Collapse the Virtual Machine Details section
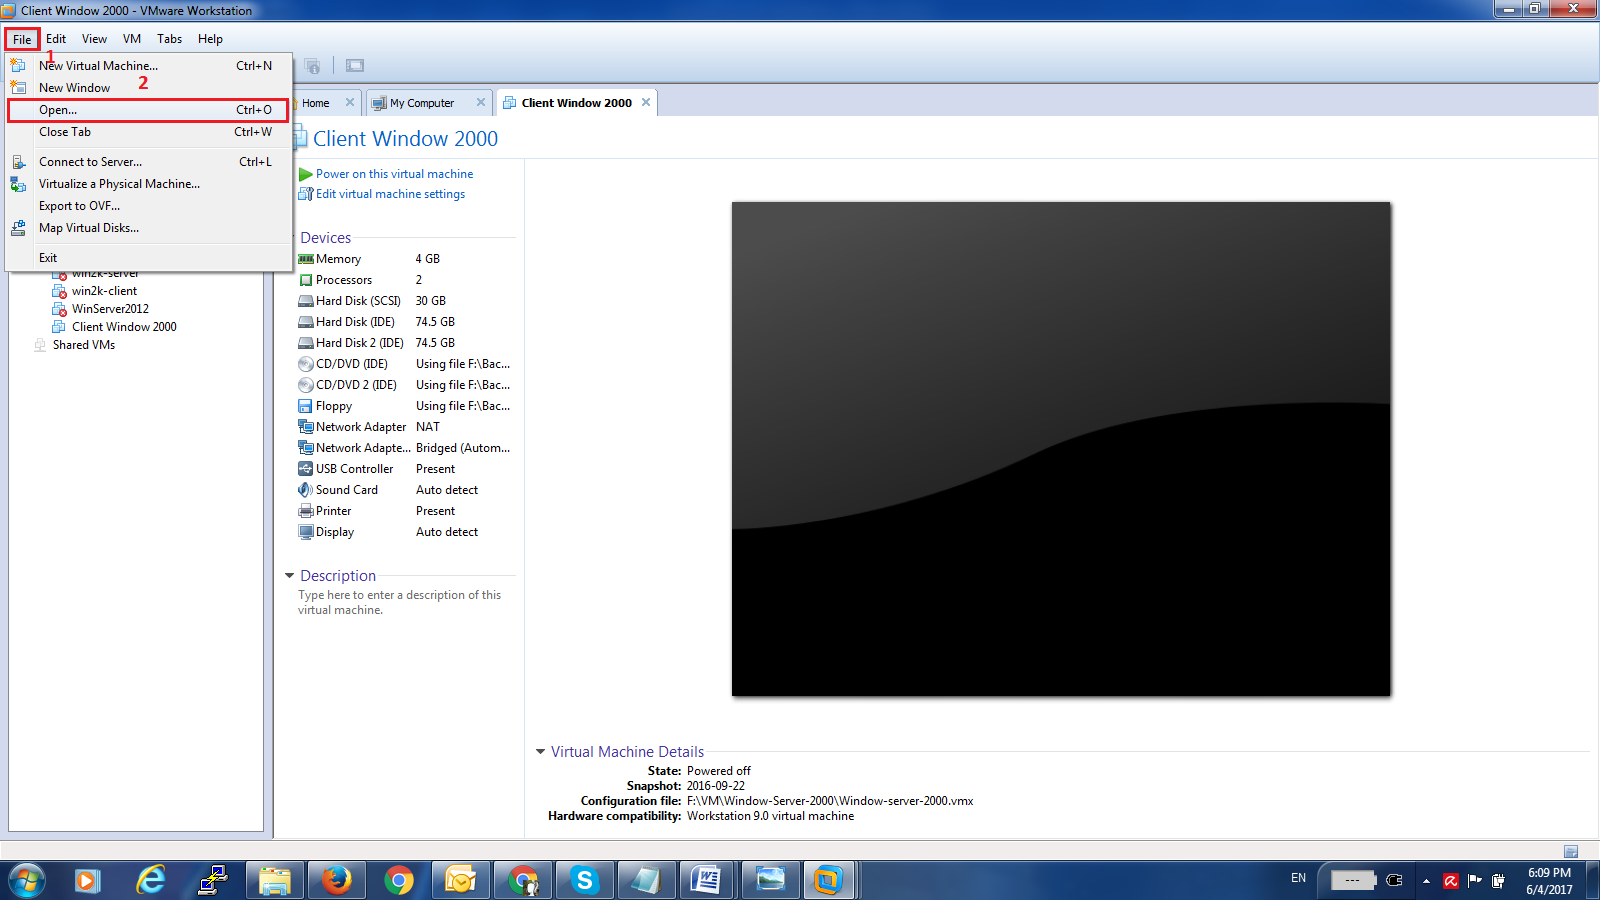 [540, 752]
